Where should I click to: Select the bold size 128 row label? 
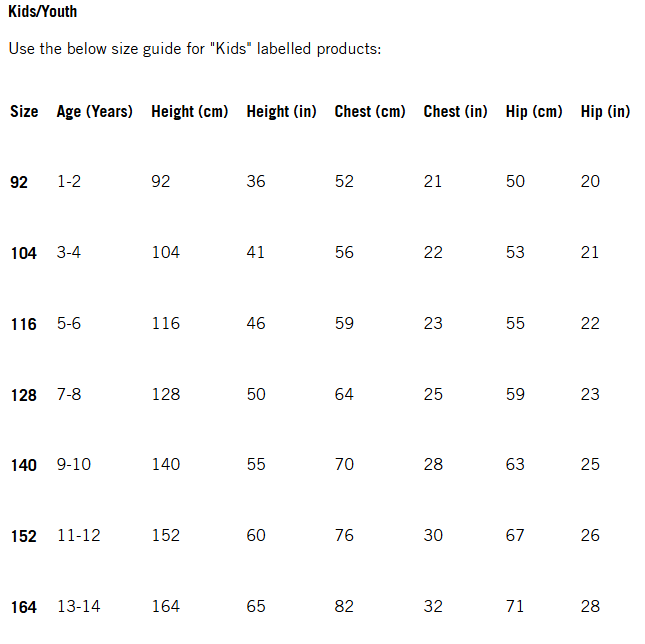pyautogui.click(x=23, y=395)
